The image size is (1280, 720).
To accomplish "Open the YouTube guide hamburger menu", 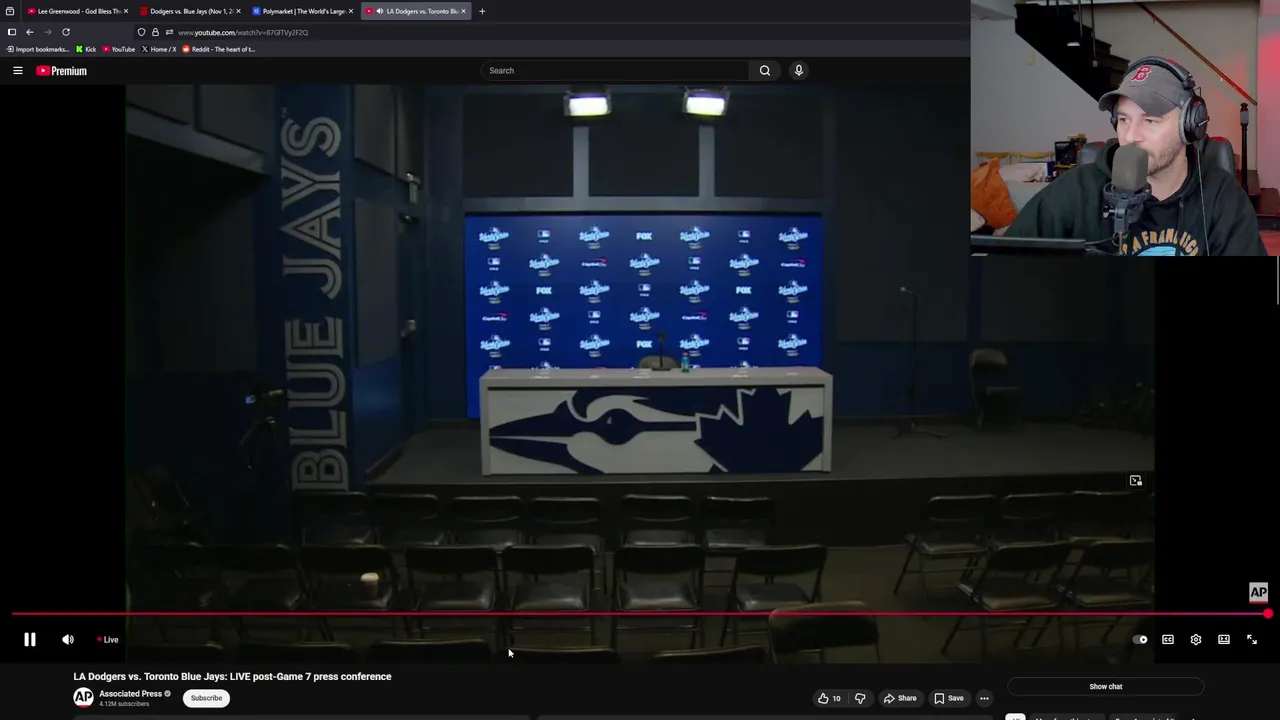I will 18,71.
